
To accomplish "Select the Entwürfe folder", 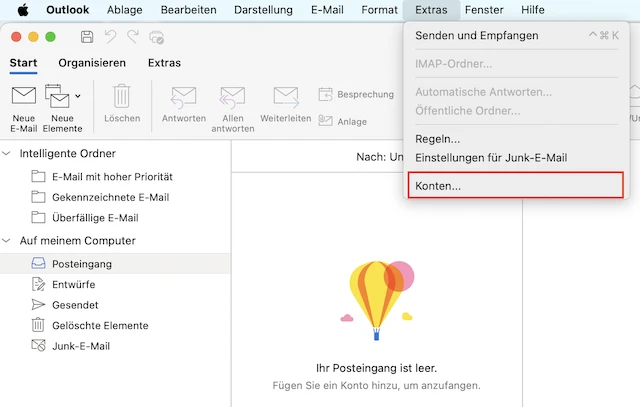I will (x=115, y=284).
